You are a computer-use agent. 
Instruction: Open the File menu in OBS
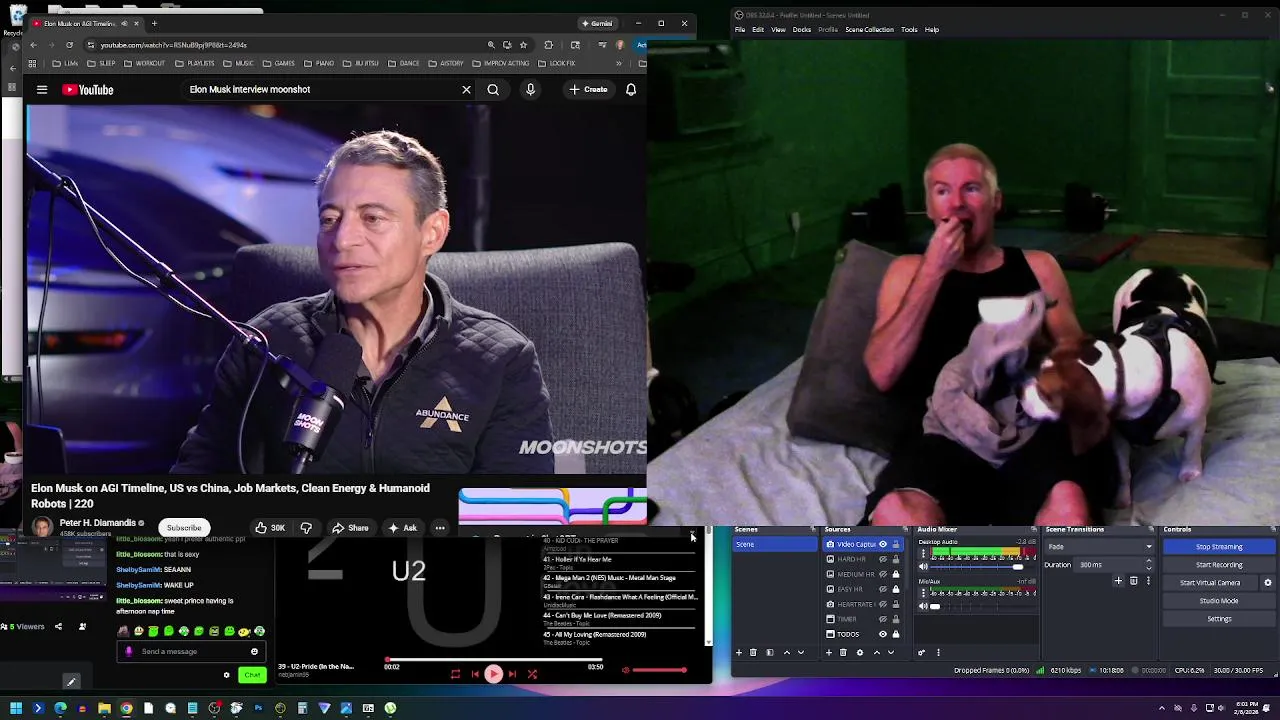coord(740,29)
